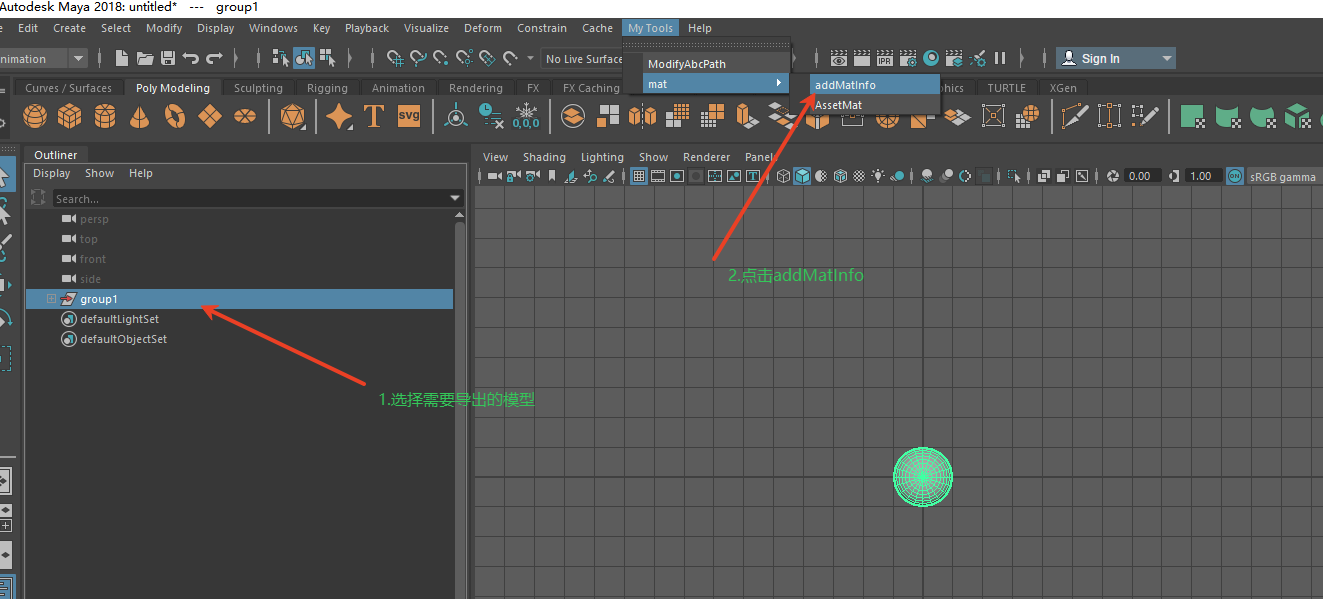The height and width of the screenshot is (599, 1323).
Task: Select defaultLightSet in the Outliner
Action: [119, 319]
